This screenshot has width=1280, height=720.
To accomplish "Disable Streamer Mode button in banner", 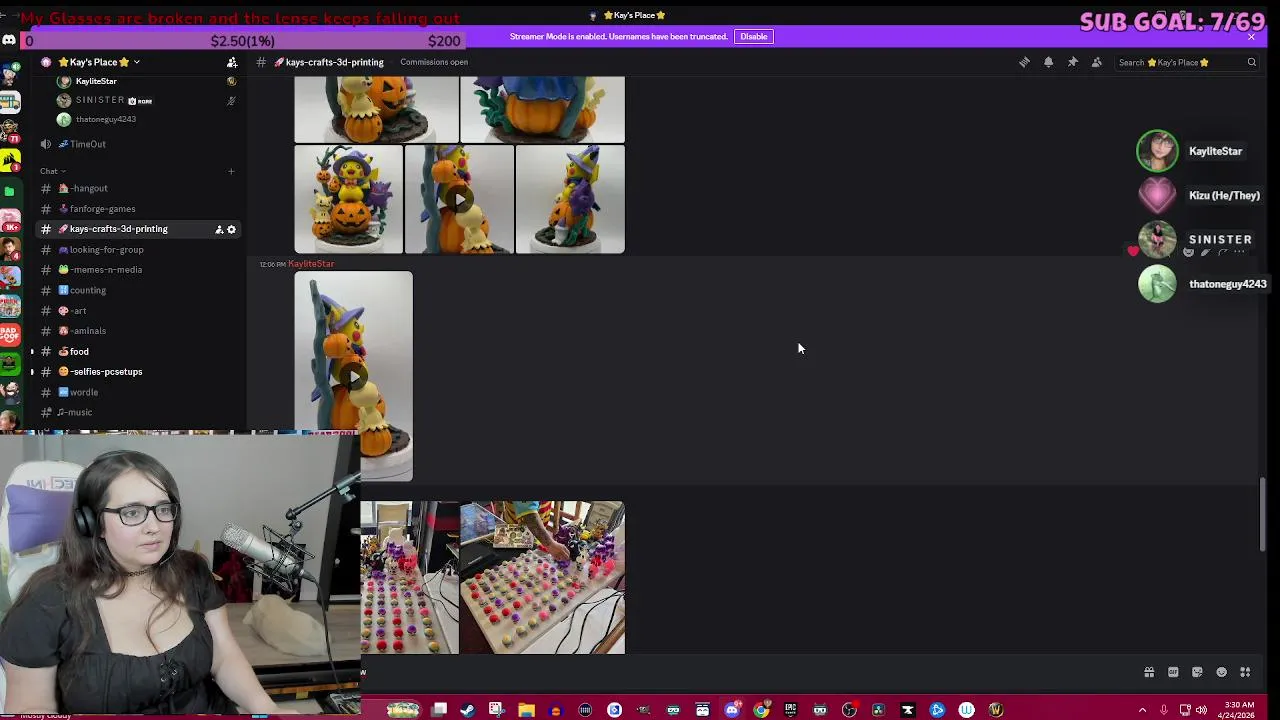I will coord(754,36).
